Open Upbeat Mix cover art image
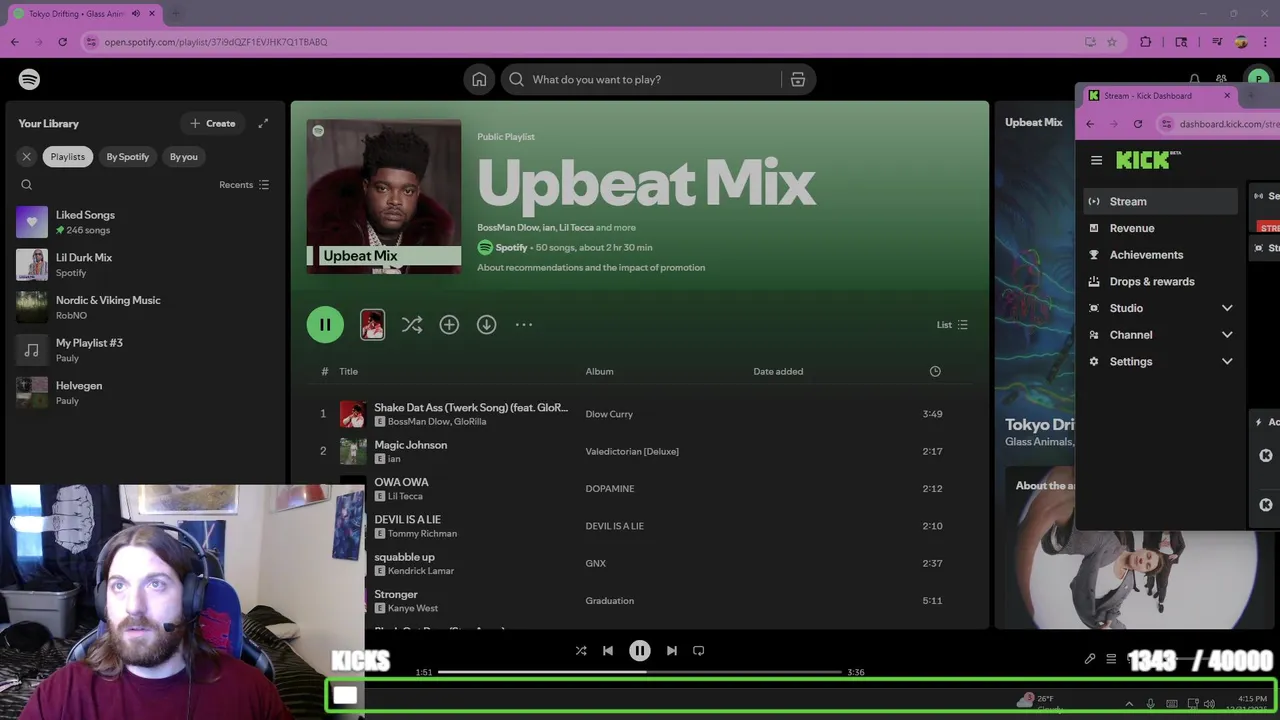The image size is (1280, 720). click(384, 197)
